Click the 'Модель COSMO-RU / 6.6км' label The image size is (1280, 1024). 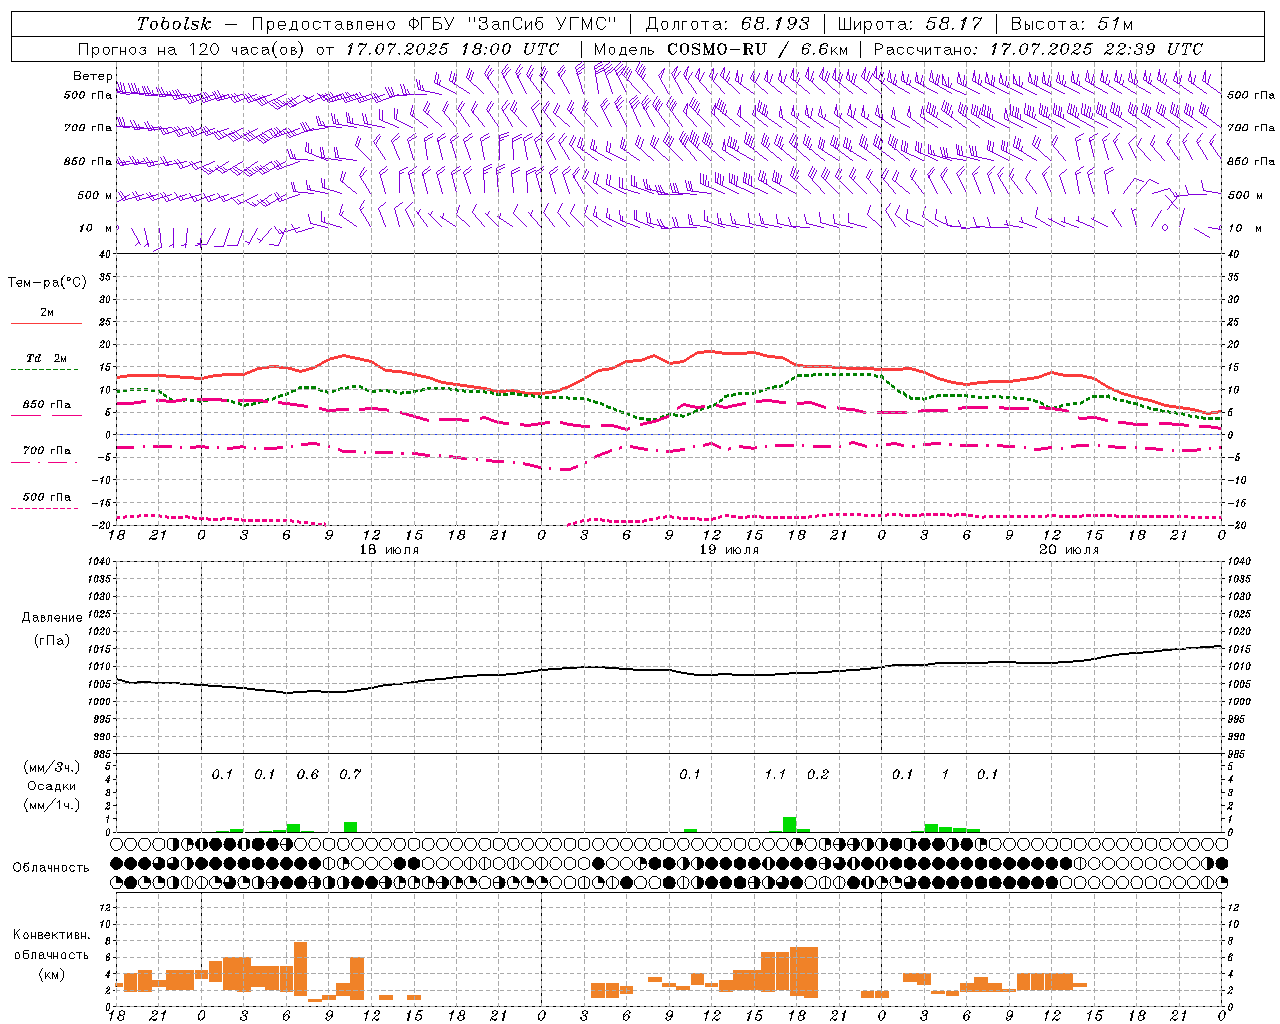tap(721, 49)
